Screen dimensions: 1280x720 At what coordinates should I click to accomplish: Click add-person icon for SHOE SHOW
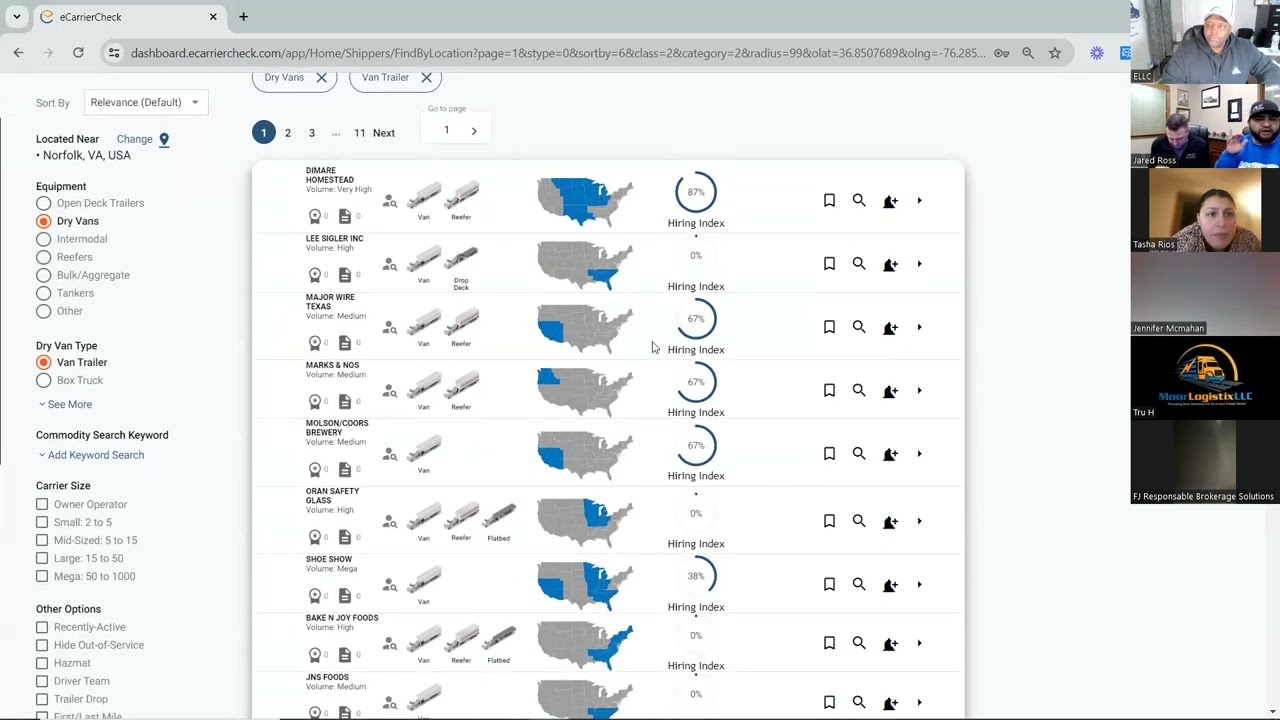pos(890,585)
